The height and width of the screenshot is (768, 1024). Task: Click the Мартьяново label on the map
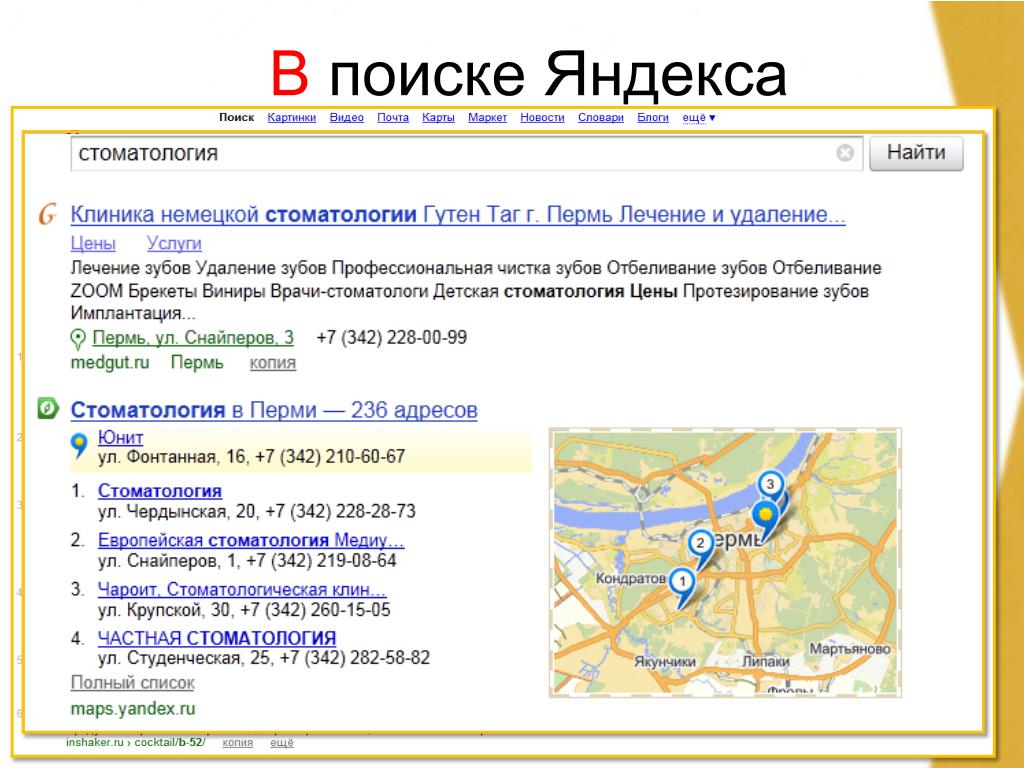[850, 649]
